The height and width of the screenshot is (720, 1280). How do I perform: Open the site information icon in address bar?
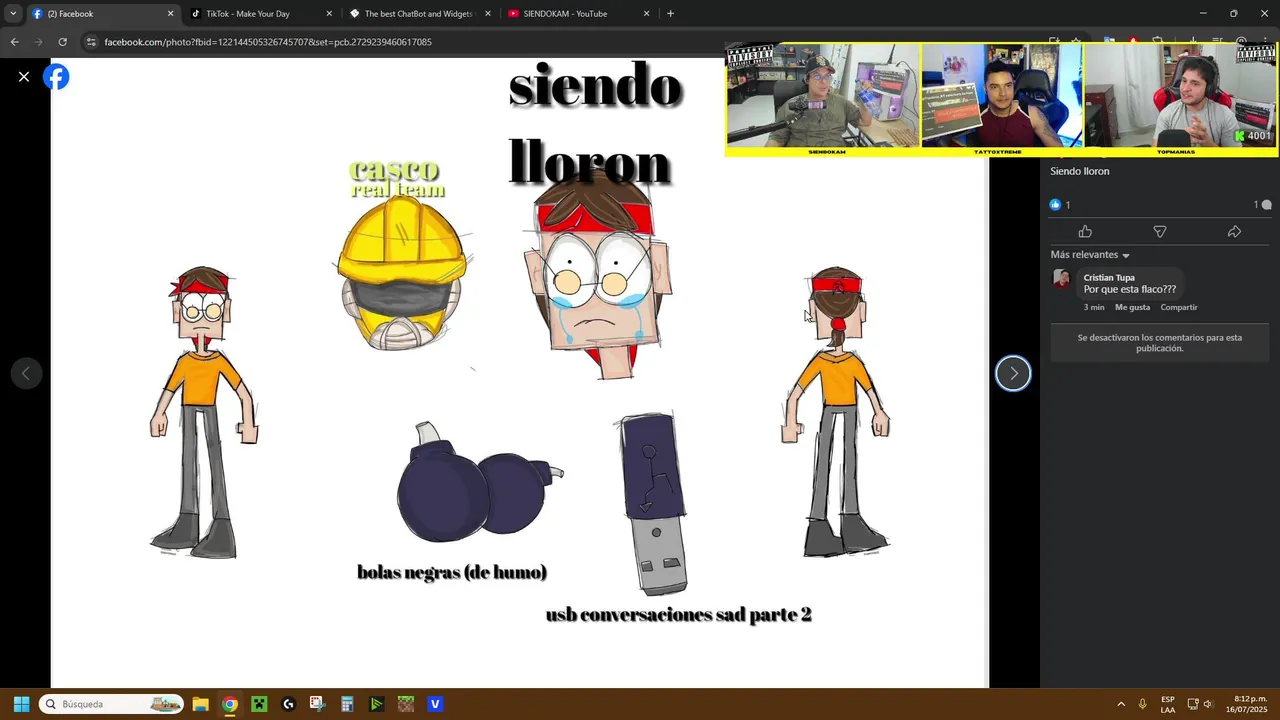coord(91,42)
